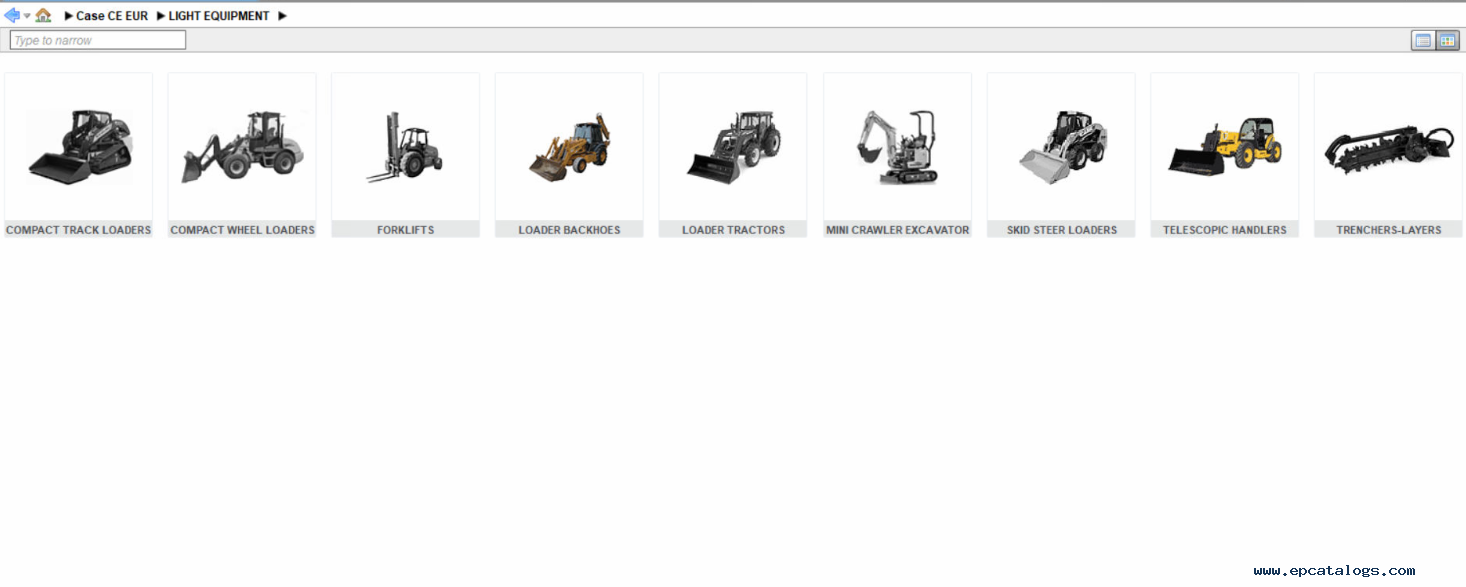This screenshot has height=587, width=1466.
Task: Open the telescopic handler image
Action: click(1225, 146)
